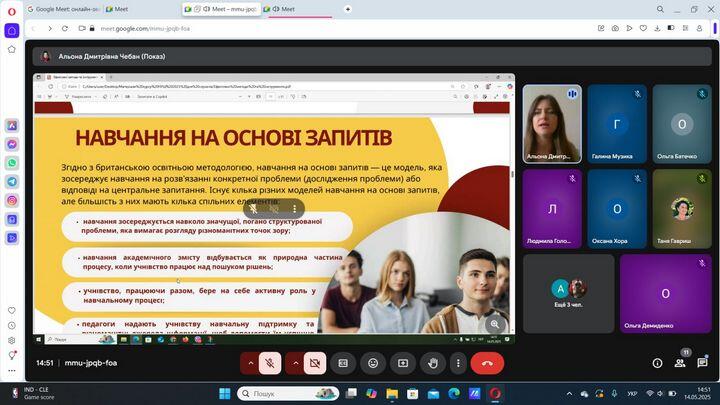This screenshot has height=405, width=720.
Task: Select Альона Дмитрівна video tile
Action: pyautogui.click(x=552, y=124)
